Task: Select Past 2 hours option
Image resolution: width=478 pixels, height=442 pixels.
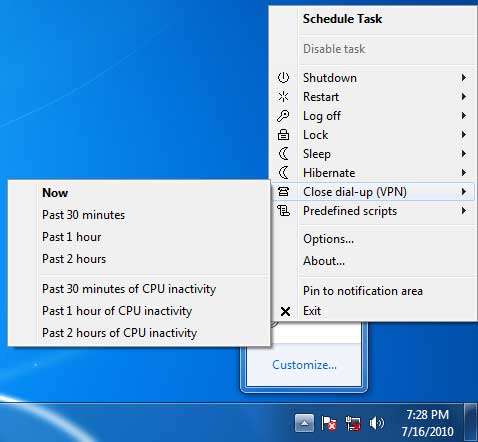Action: pyautogui.click(x=74, y=259)
